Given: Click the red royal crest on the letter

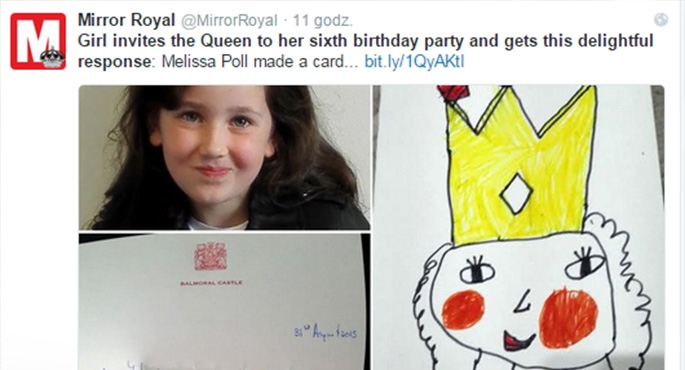Looking at the screenshot, I should 211,256.
